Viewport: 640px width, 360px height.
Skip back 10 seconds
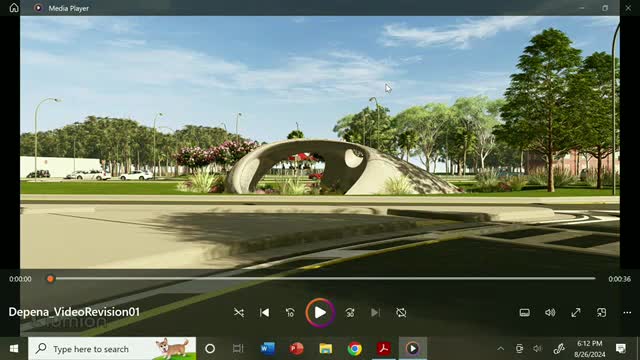pos(290,313)
